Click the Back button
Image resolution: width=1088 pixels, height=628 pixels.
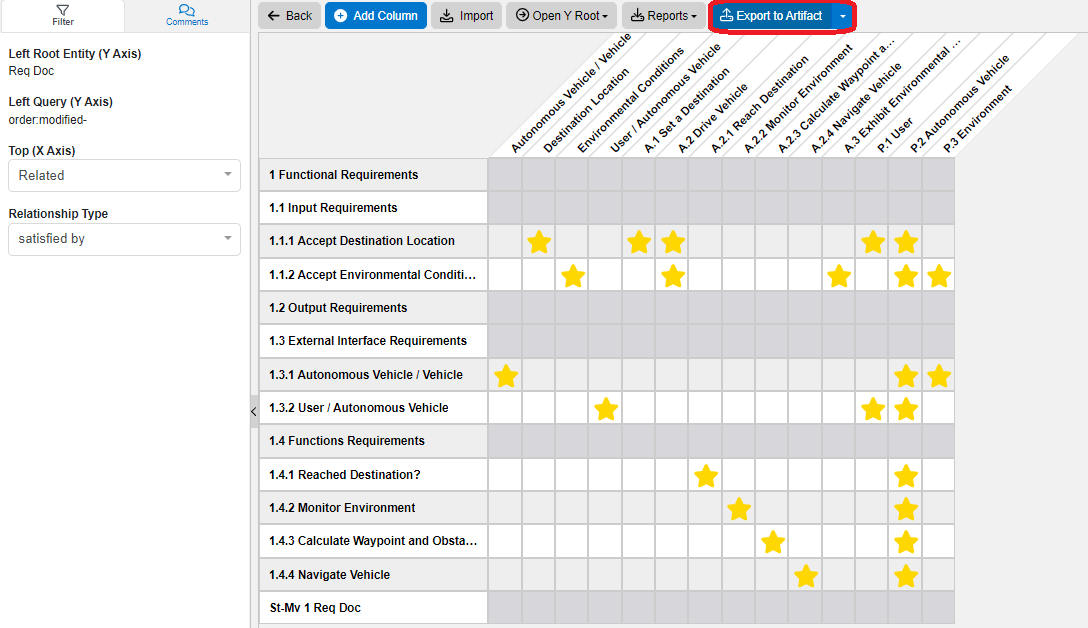tap(289, 16)
